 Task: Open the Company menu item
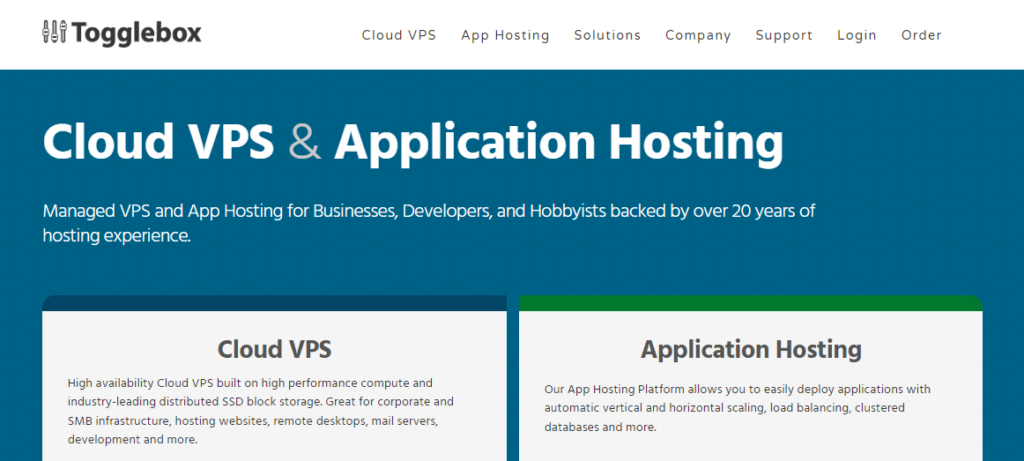click(x=698, y=35)
